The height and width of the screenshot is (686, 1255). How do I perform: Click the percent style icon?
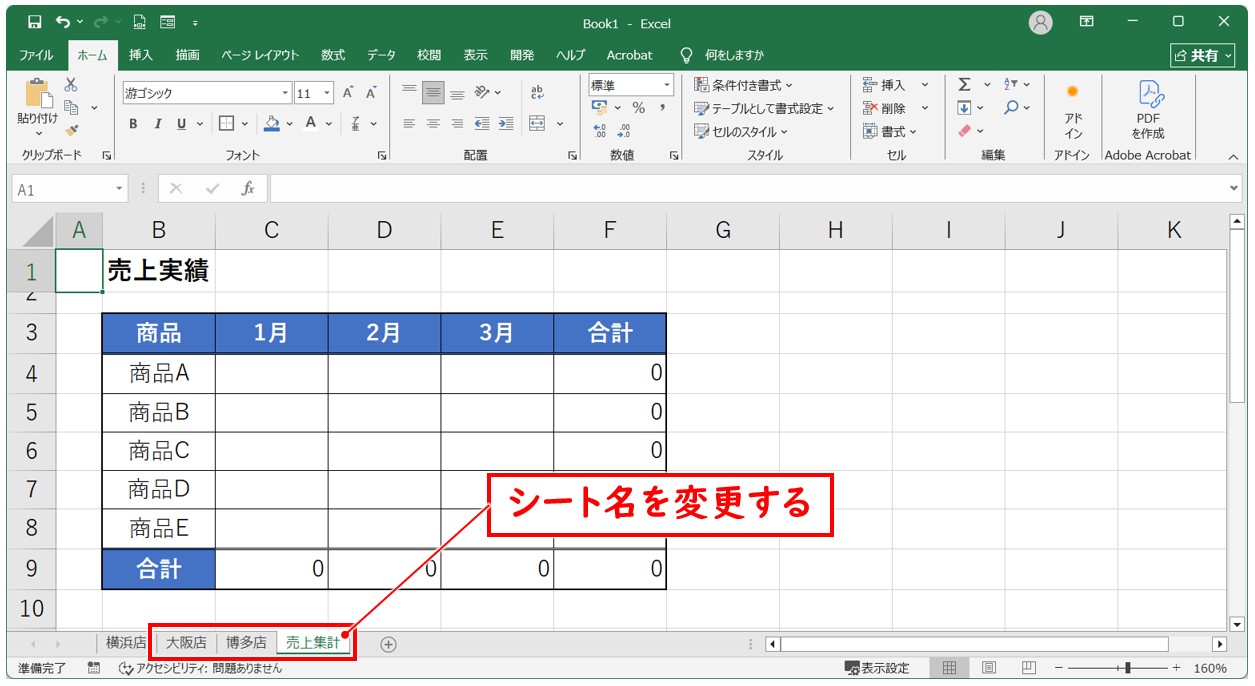pos(638,108)
